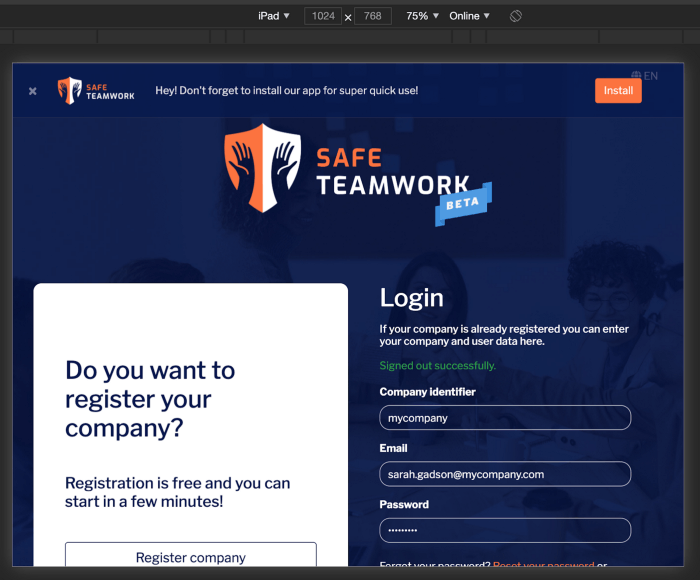Screen dimensions: 700x580
Task: Click the rotate device orientation icon
Action: pos(516,16)
